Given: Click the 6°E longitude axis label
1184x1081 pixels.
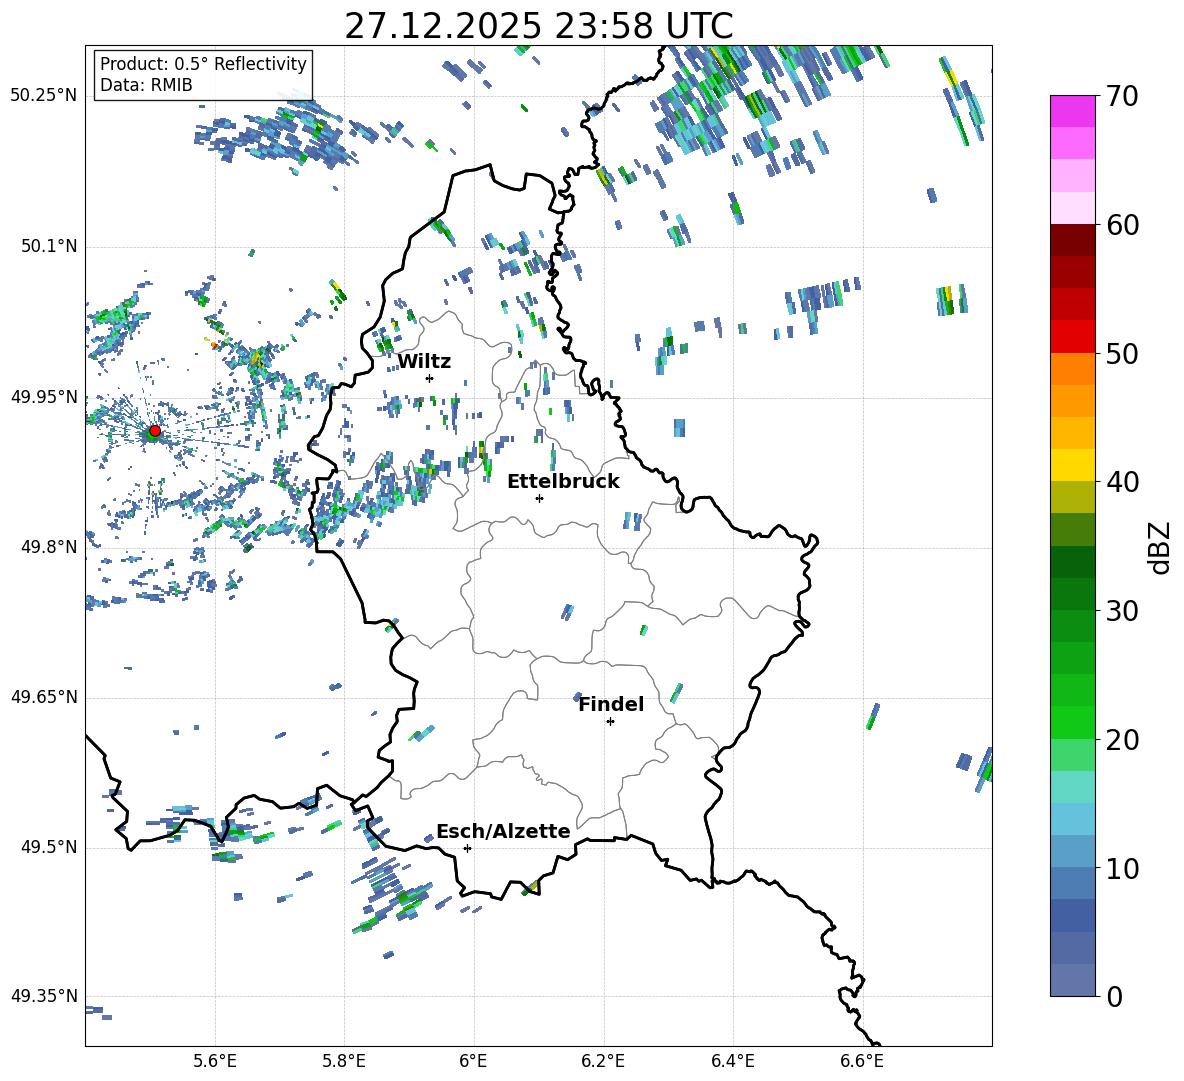Looking at the screenshot, I should [473, 1060].
